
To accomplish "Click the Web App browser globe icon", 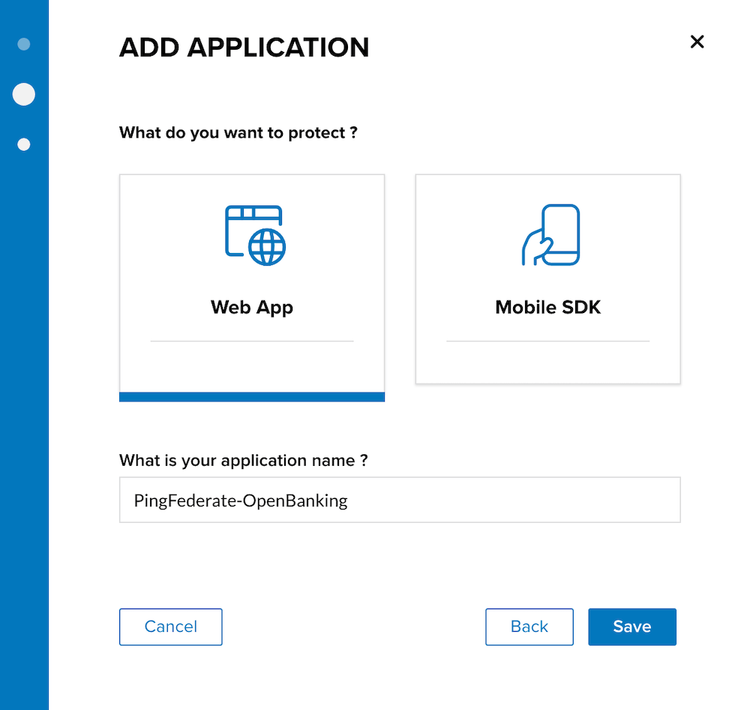I will coord(254,235).
